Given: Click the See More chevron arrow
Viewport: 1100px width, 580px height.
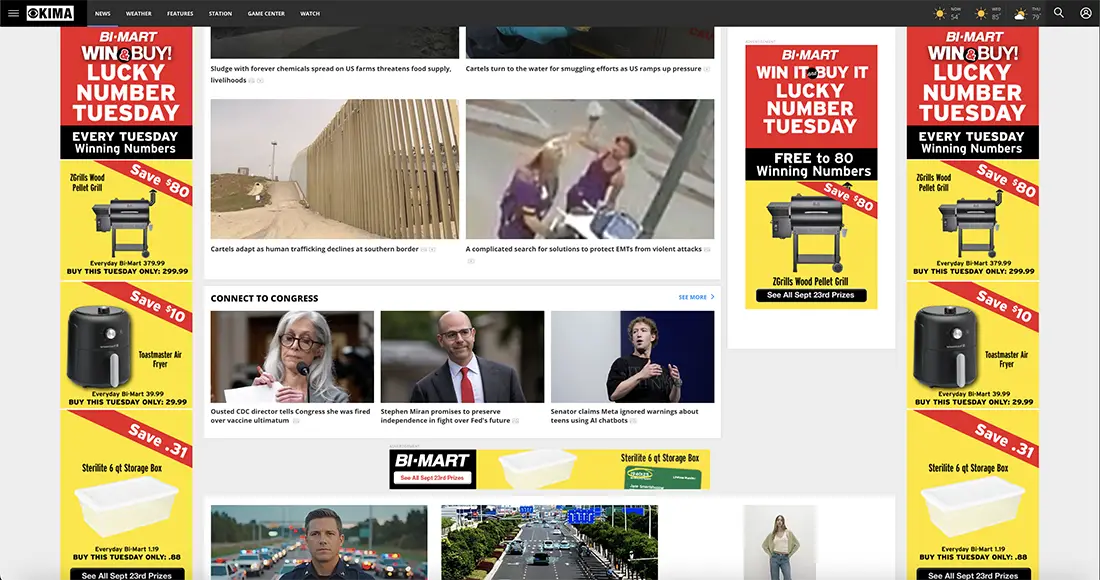Looking at the screenshot, I should coord(712,297).
